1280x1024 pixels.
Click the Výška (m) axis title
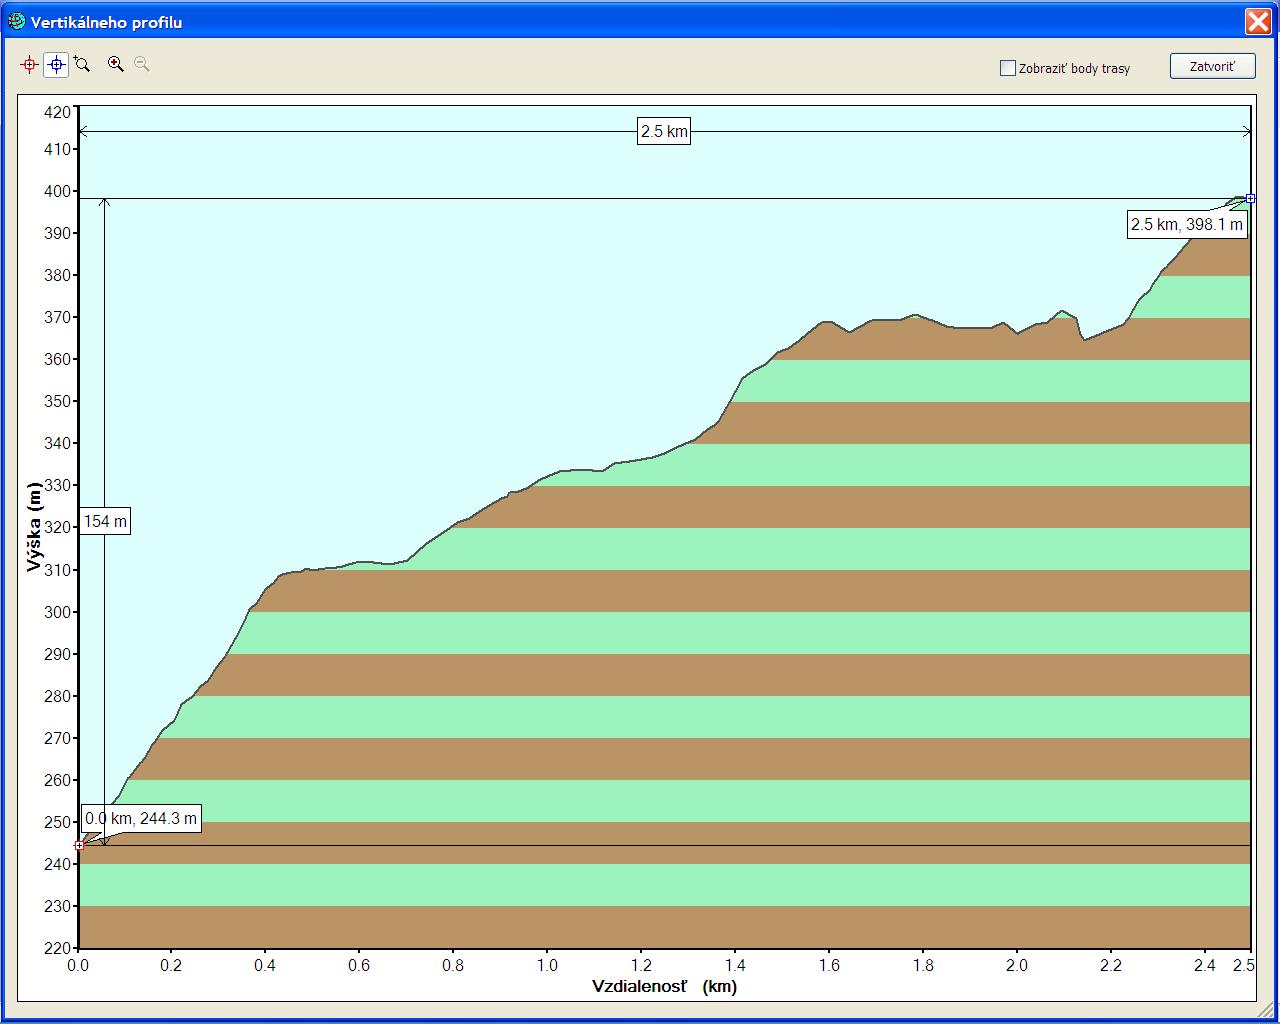[35, 527]
